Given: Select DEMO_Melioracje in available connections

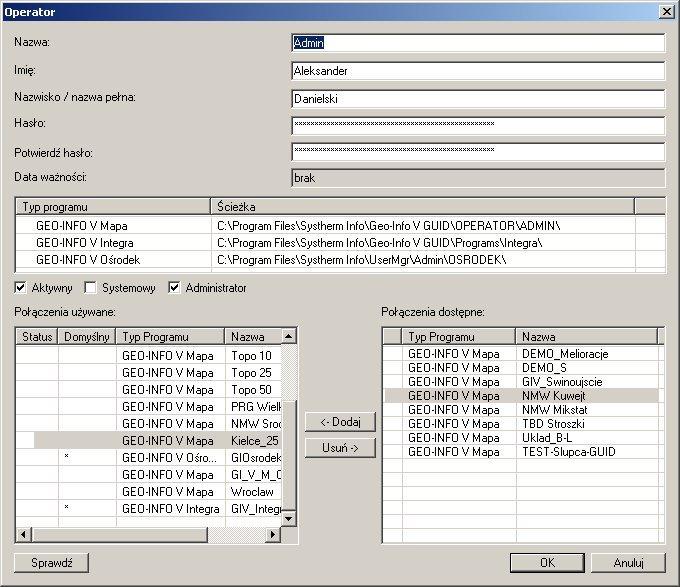Looking at the screenshot, I should (x=522, y=354).
